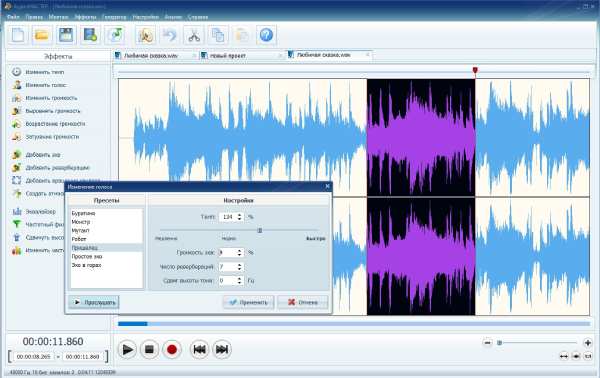Screen dimensions: 600x378
Task: Click the Paste clipboard toolbar icon
Action: 242,35
